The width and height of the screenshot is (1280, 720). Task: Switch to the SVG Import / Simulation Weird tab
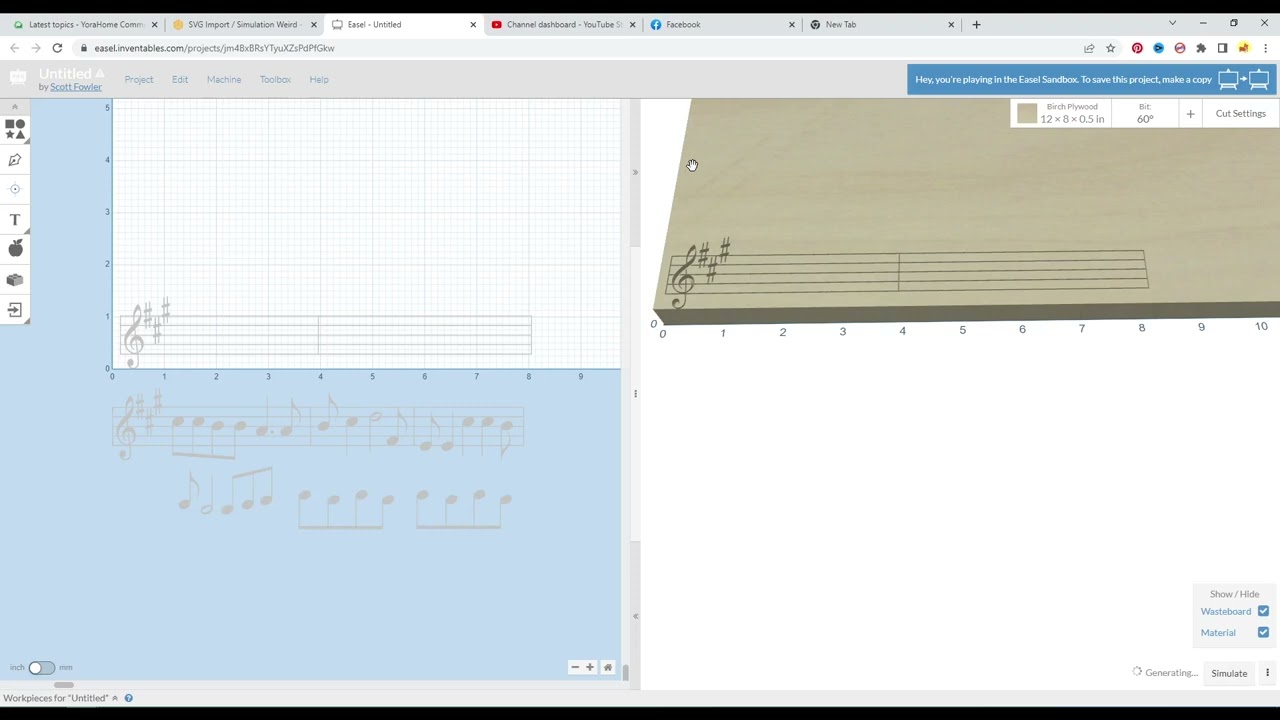click(x=244, y=25)
